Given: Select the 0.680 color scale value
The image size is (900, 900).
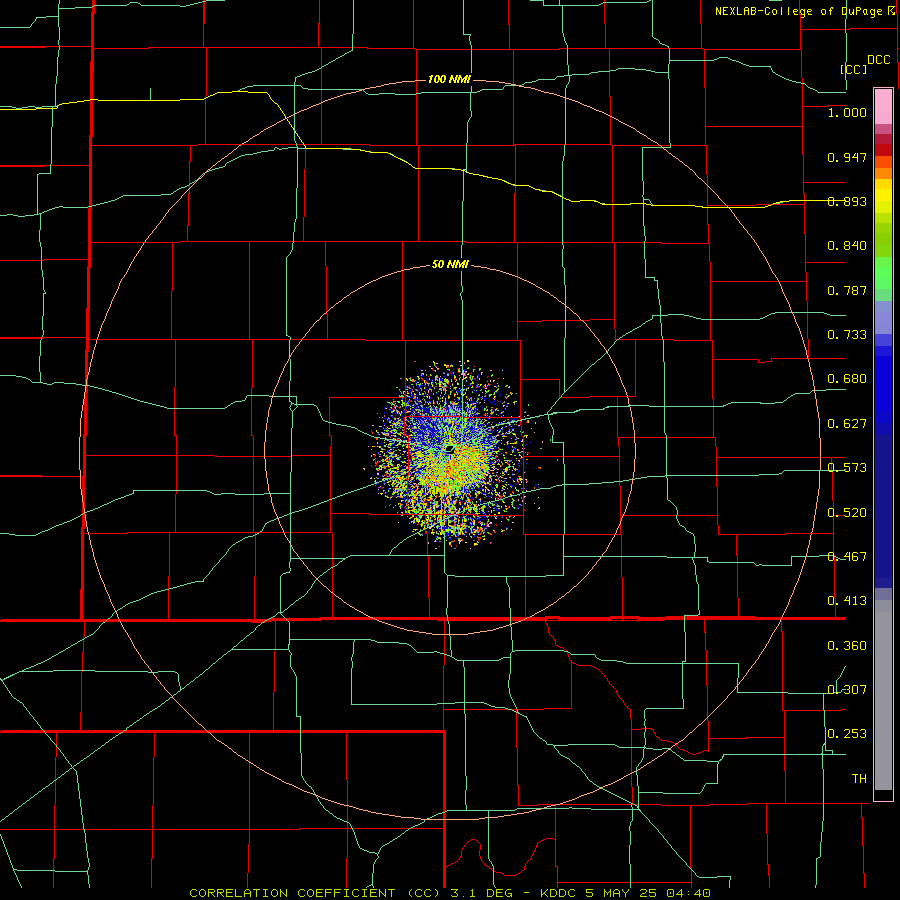Looking at the screenshot, I should [847, 379].
